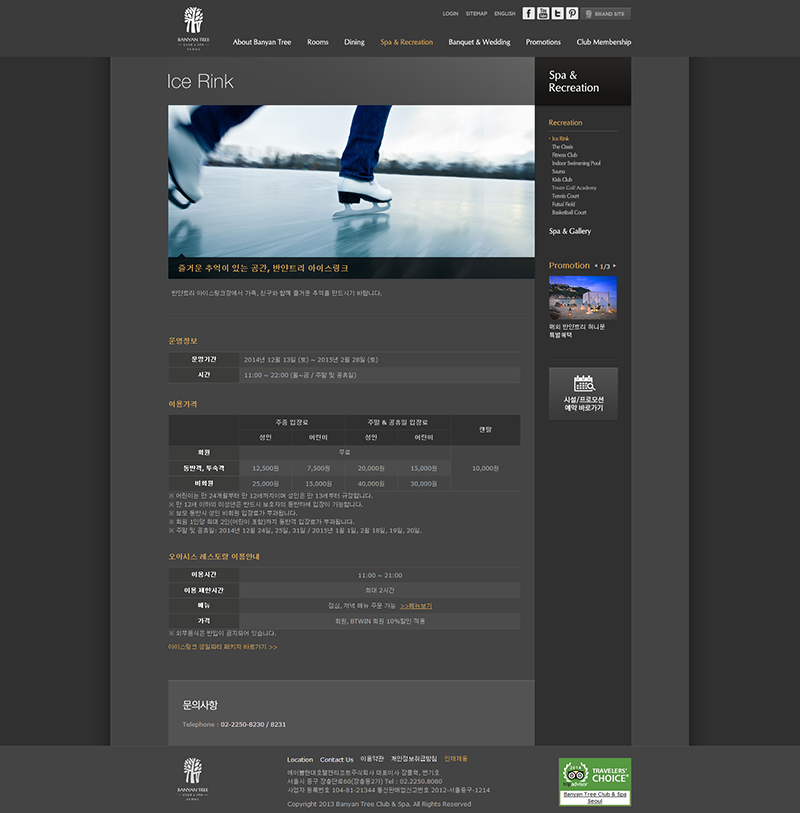Select Indoor Swimming Pool in sidebar
Image resolution: width=800 pixels, height=813 pixels.
point(576,163)
